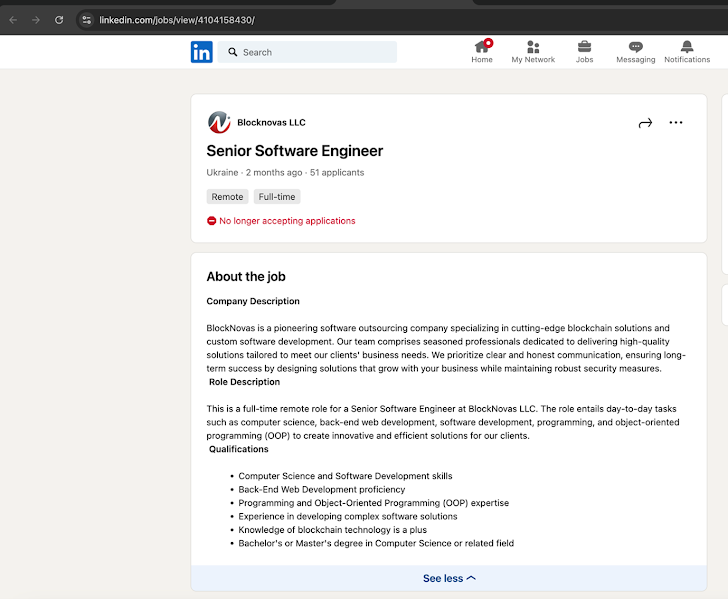The height and width of the screenshot is (599, 728).
Task: Click the LinkedIn logo
Action: click(202, 52)
